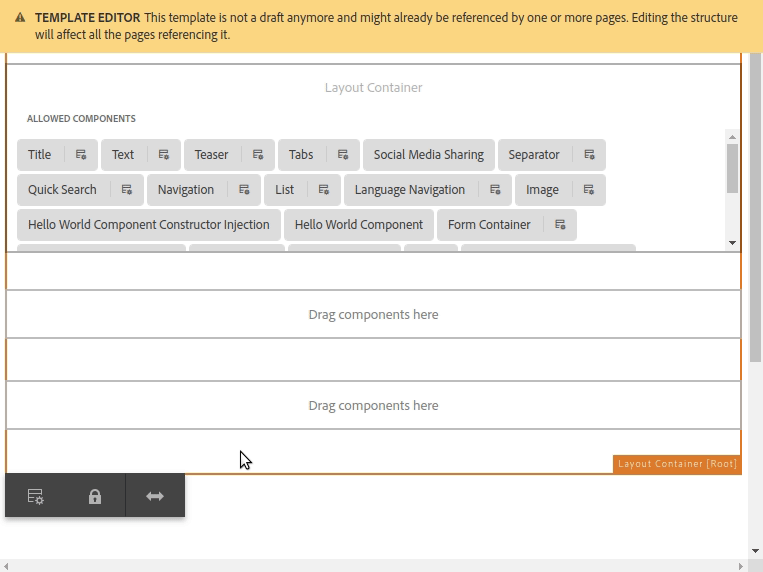Open Teaser component policy icon
The image size is (763, 572).
coord(258,155)
